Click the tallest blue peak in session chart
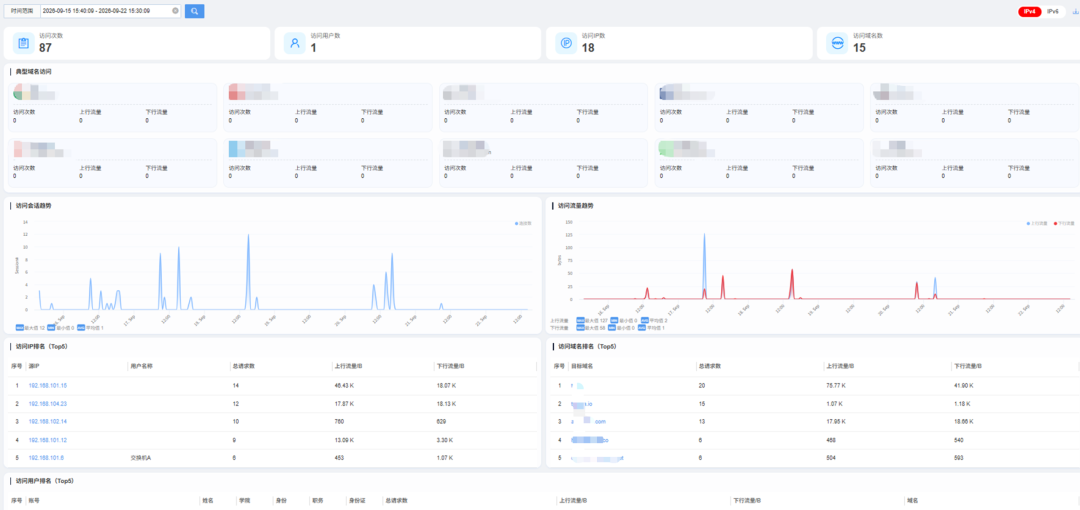This screenshot has width=1080, height=510. tap(248, 236)
